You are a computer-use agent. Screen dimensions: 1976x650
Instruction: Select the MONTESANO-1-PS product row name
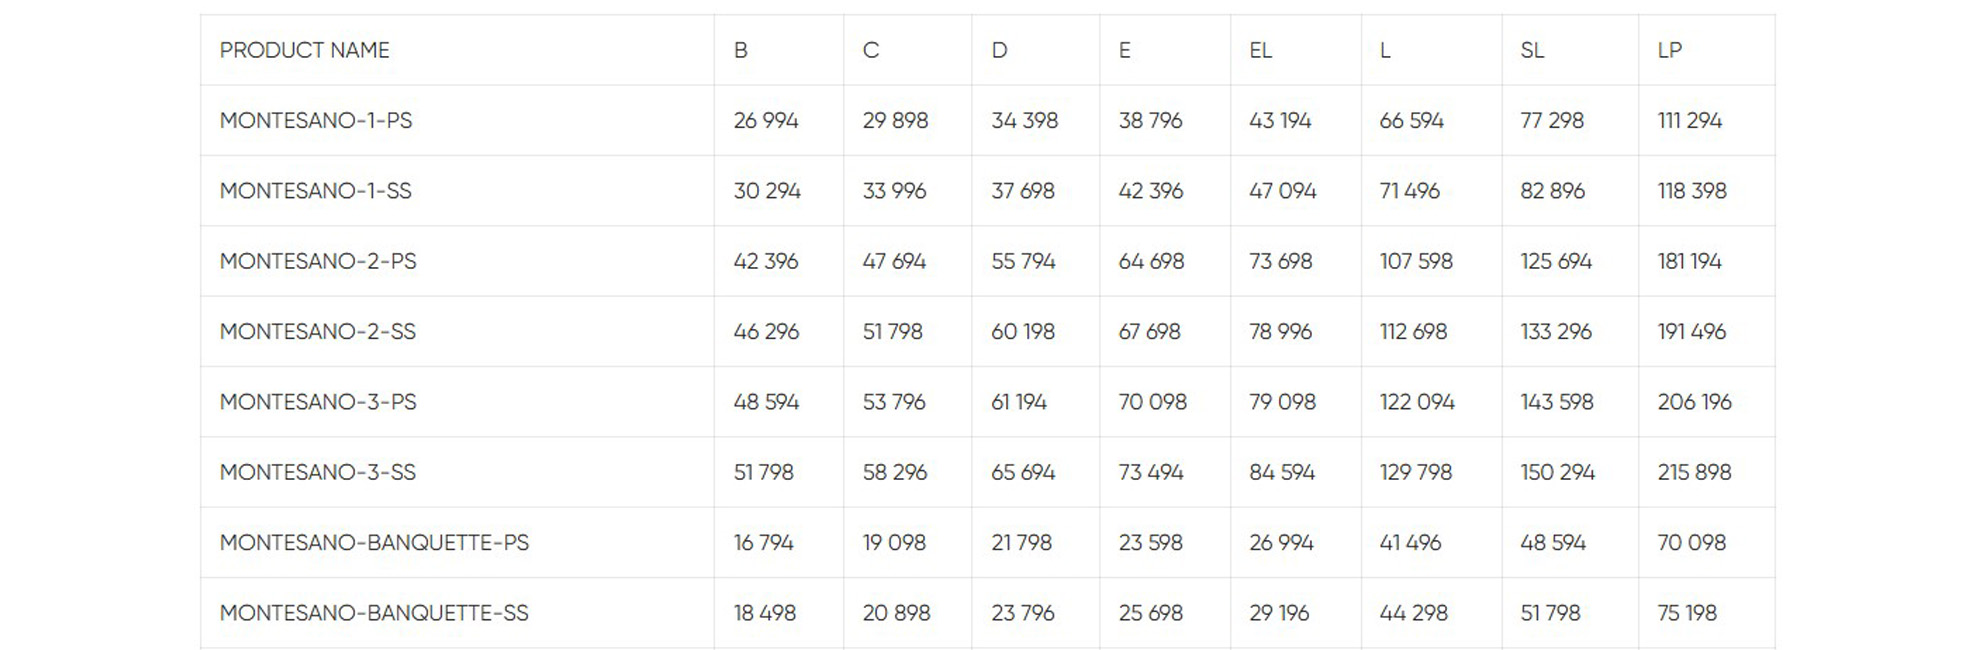click(316, 121)
